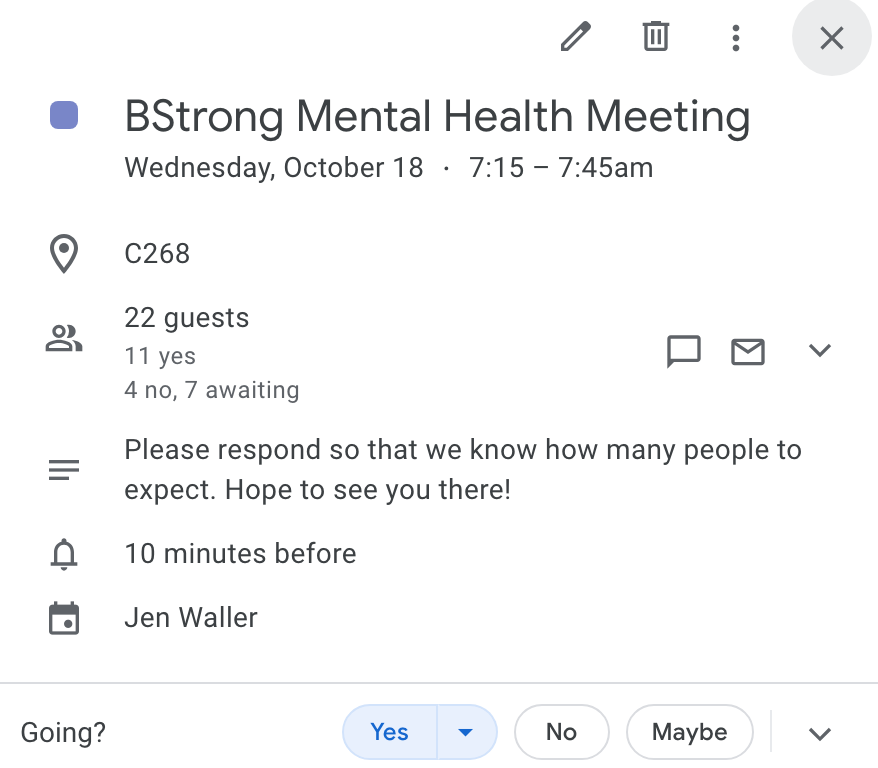
Task: Click the location pin icon
Action: 64,254
